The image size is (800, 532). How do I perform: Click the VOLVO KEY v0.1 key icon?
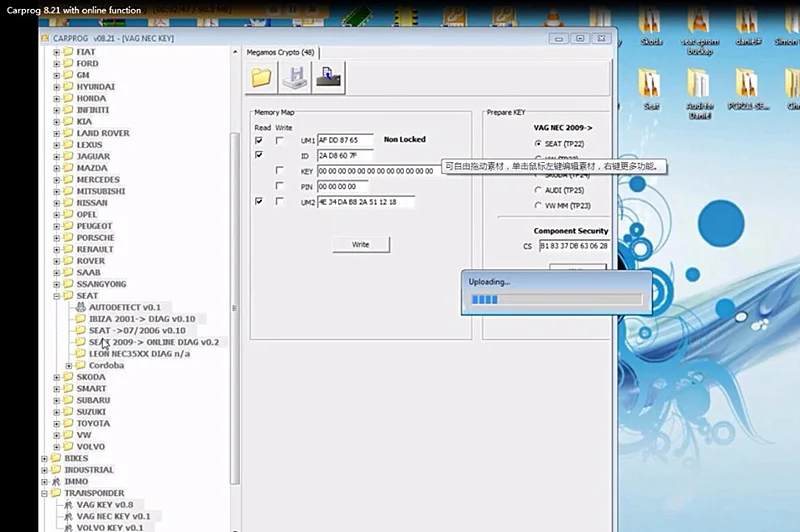tap(68, 528)
